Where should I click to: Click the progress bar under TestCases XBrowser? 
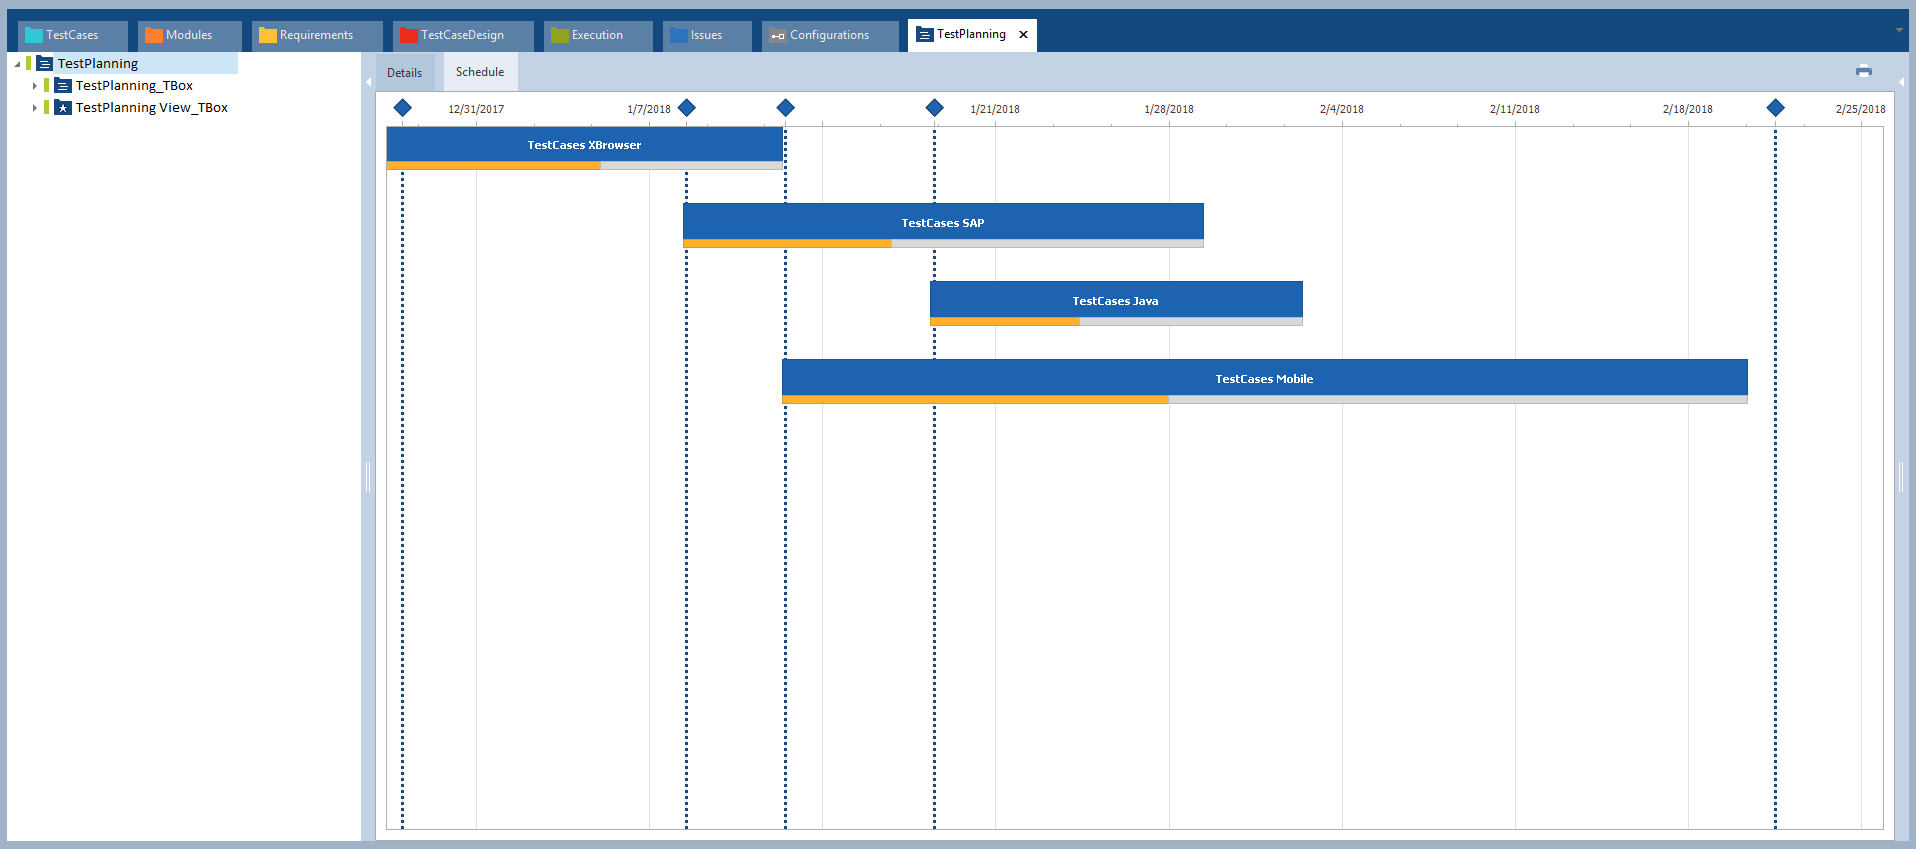click(585, 166)
